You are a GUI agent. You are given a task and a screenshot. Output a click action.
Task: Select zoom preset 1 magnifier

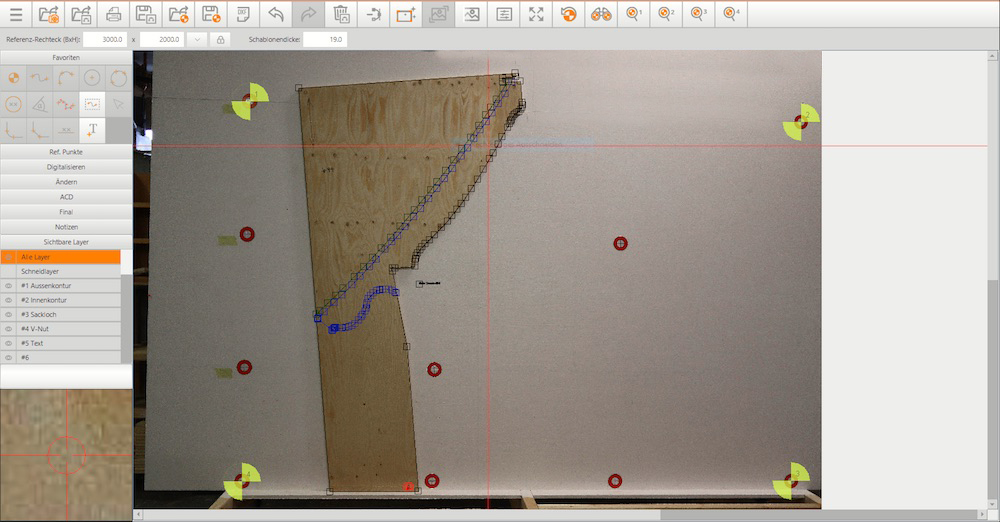[634, 14]
